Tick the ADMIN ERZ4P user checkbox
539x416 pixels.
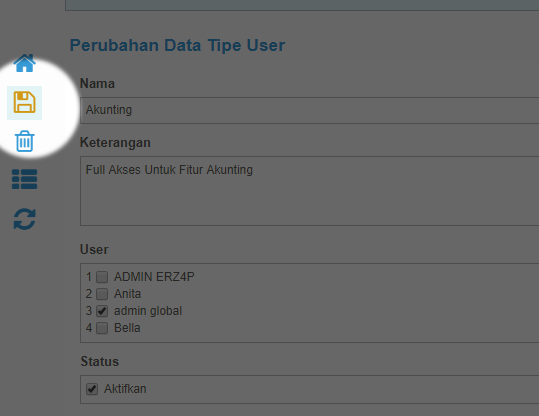point(102,277)
